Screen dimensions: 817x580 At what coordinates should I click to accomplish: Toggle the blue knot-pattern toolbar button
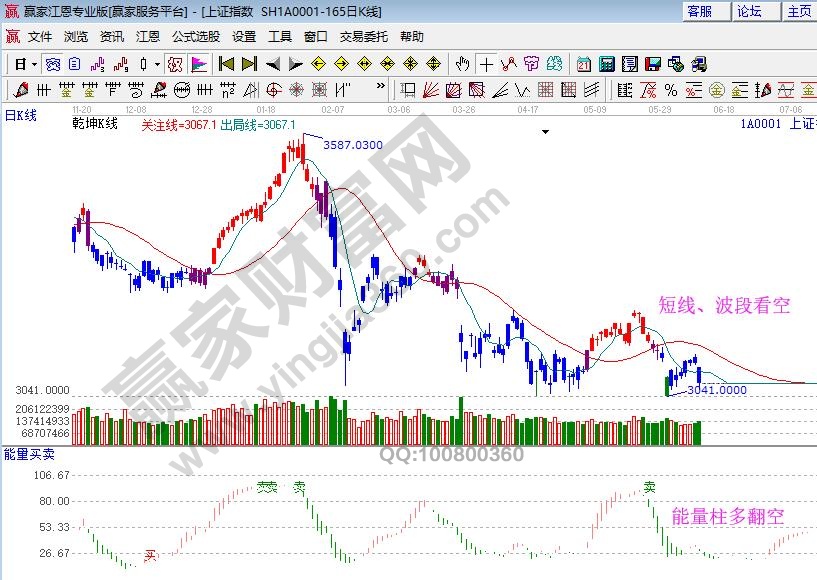click(52, 64)
